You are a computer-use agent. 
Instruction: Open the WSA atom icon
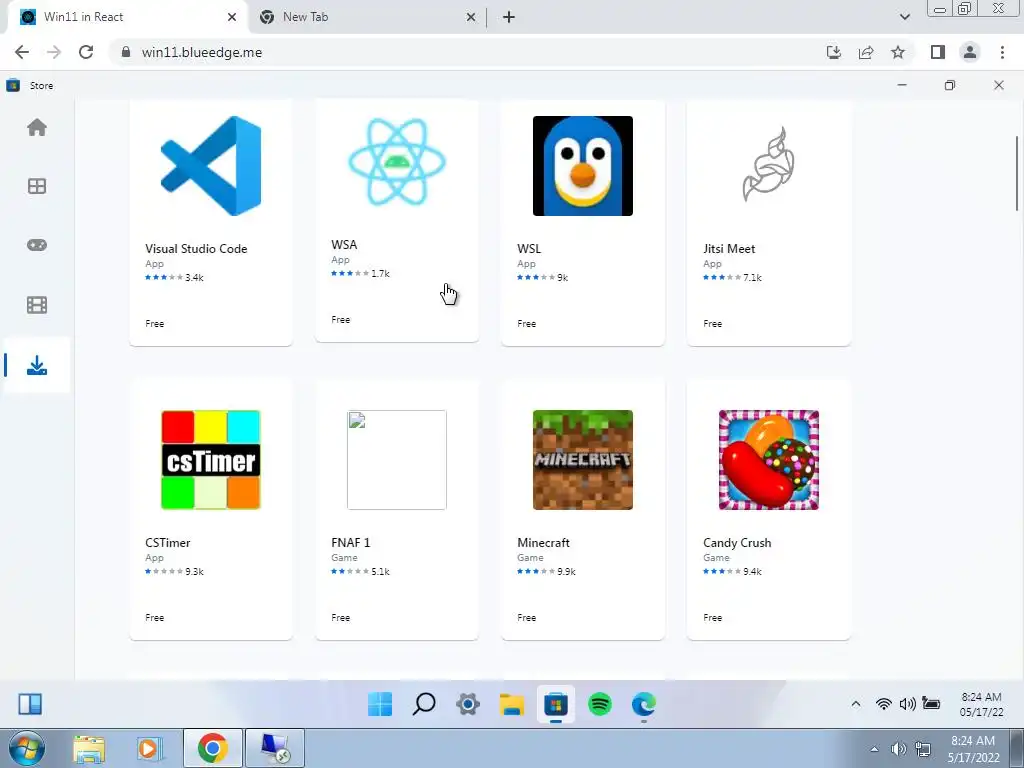click(x=397, y=162)
